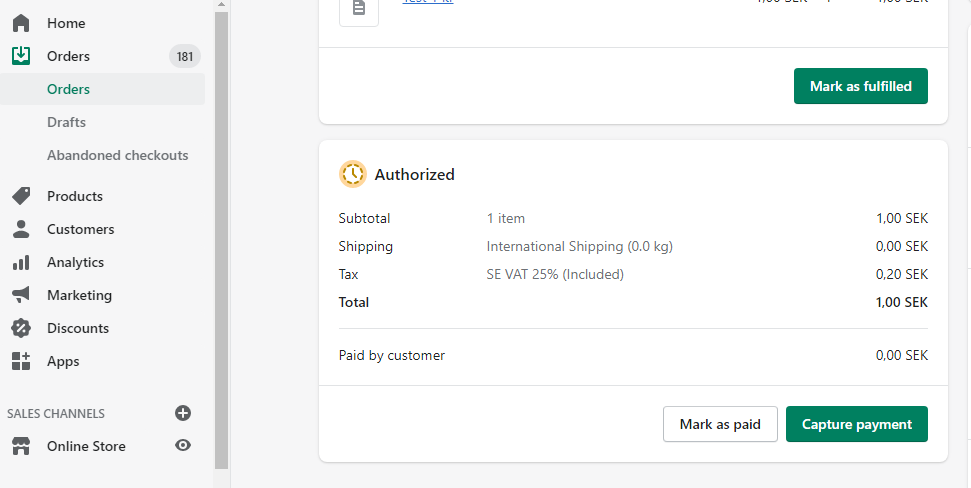Select the Orders sub-item
This screenshot has width=971, height=488.
[102, 89]
